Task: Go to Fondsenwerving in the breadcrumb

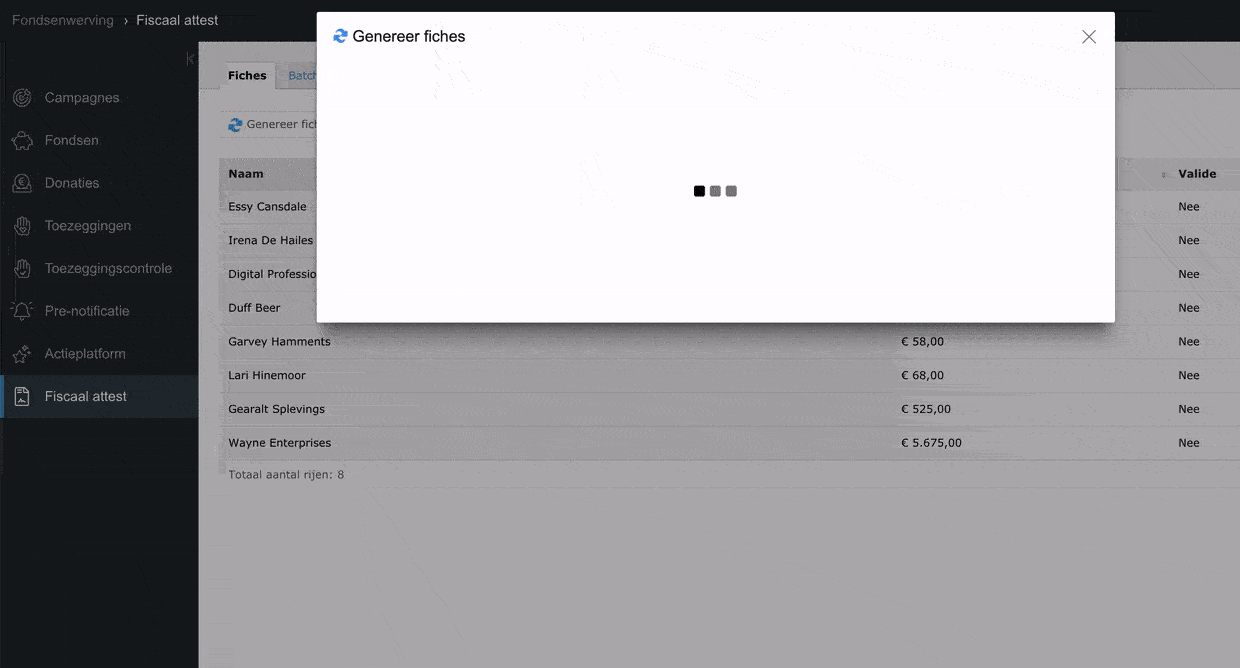Action: click(62, 20)
